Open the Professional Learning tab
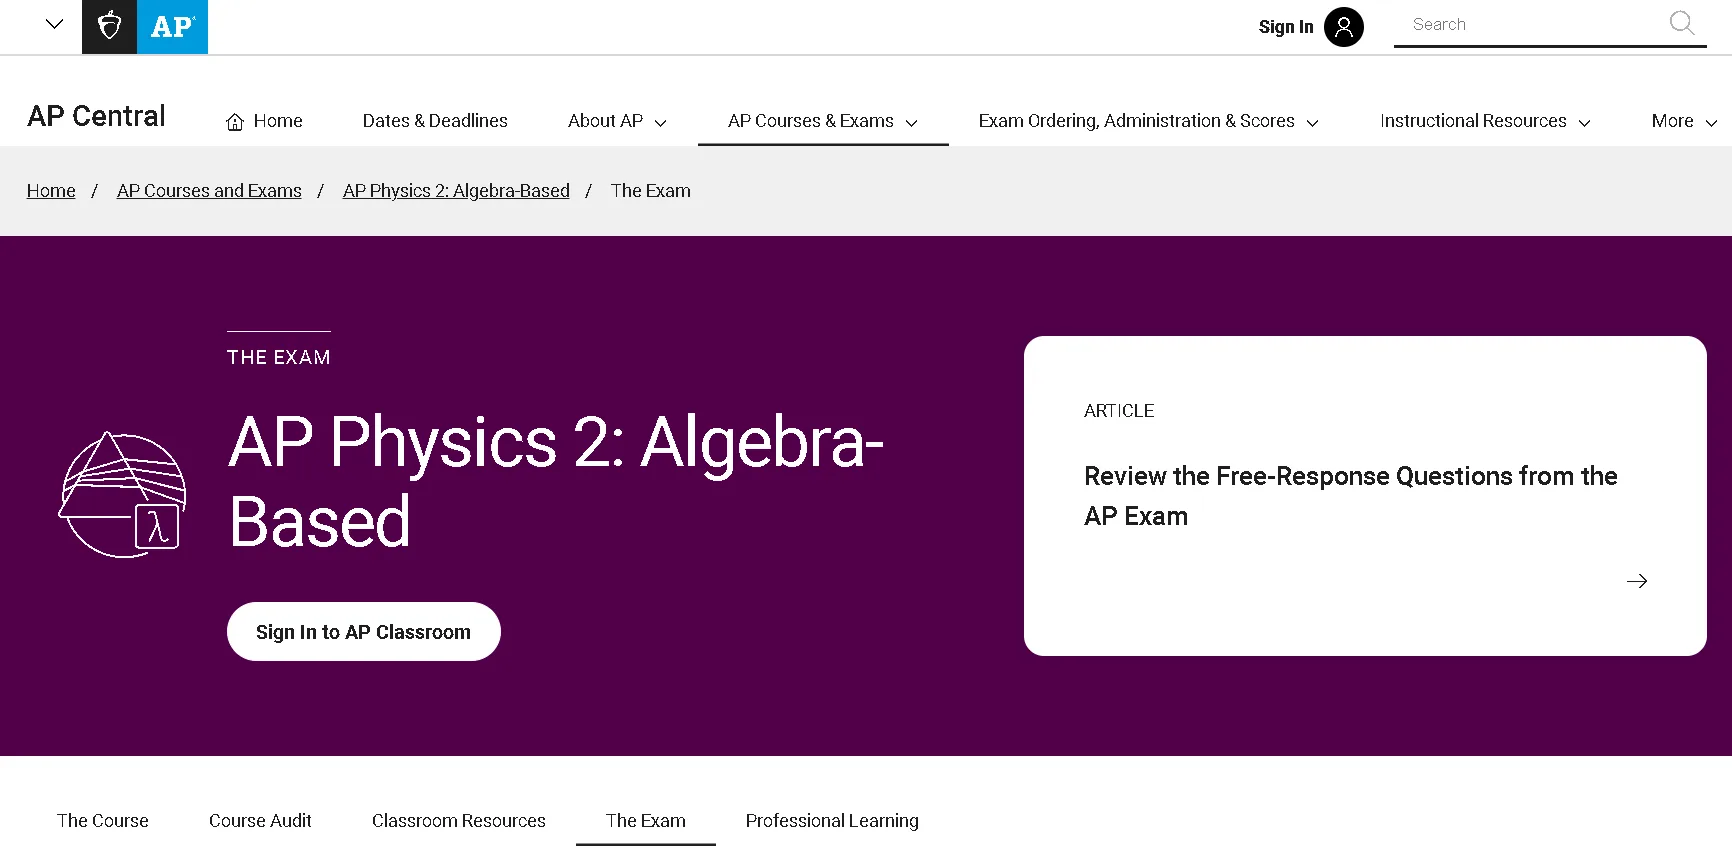 pyautogui.click(x=831, y=820)
